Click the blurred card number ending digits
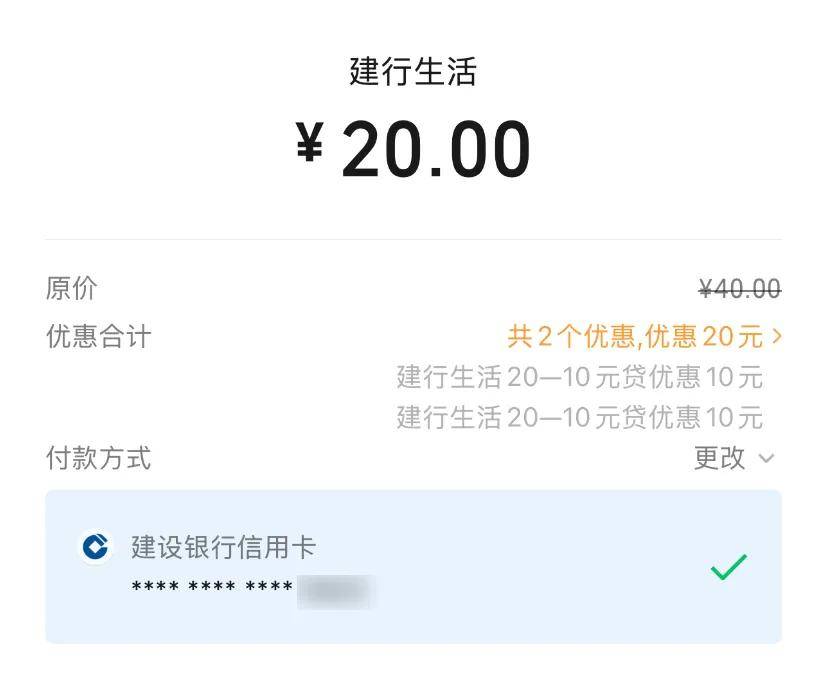Screen dimensions: 827x677 335,590
